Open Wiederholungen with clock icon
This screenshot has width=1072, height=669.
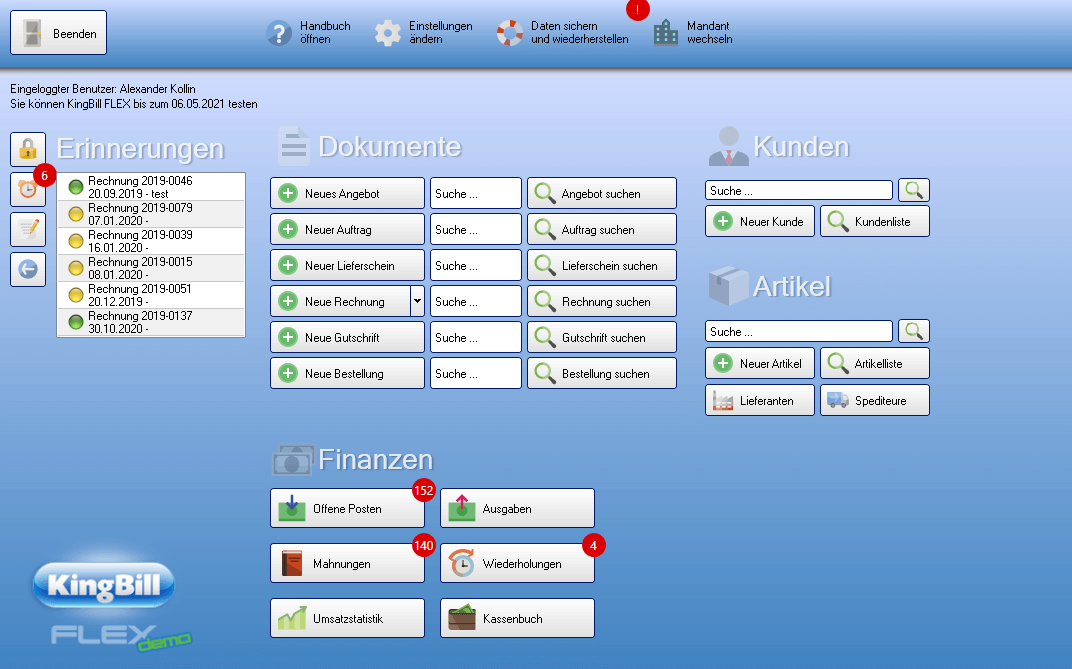pos(517,563)
